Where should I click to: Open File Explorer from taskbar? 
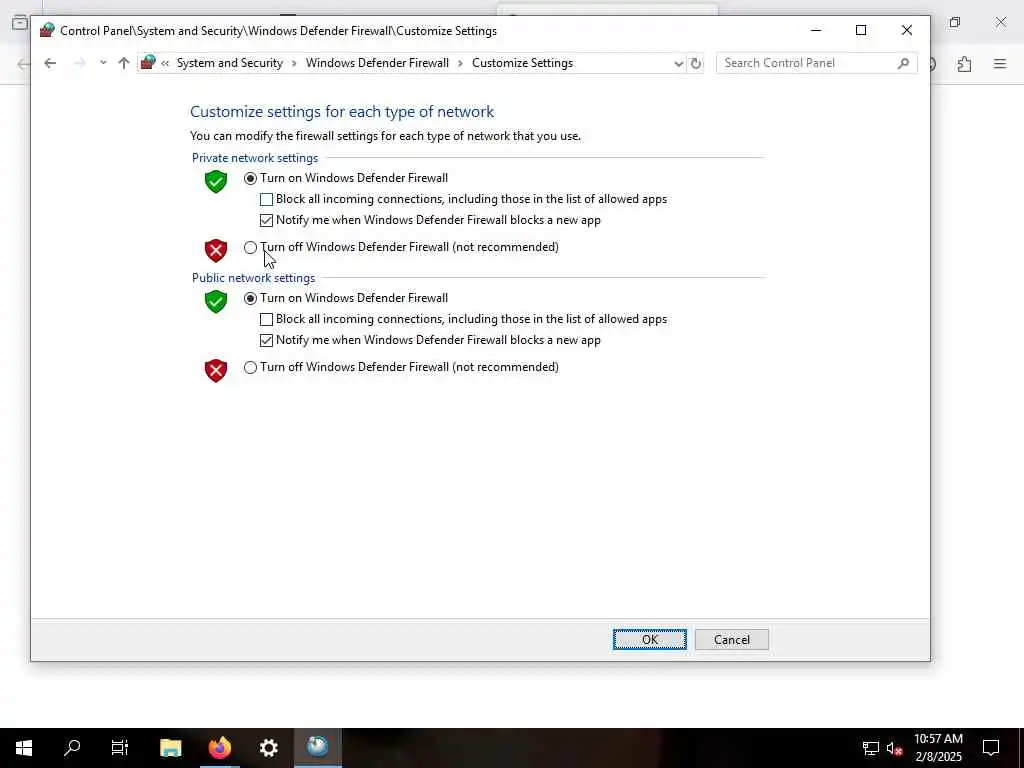tap(170, 748)
